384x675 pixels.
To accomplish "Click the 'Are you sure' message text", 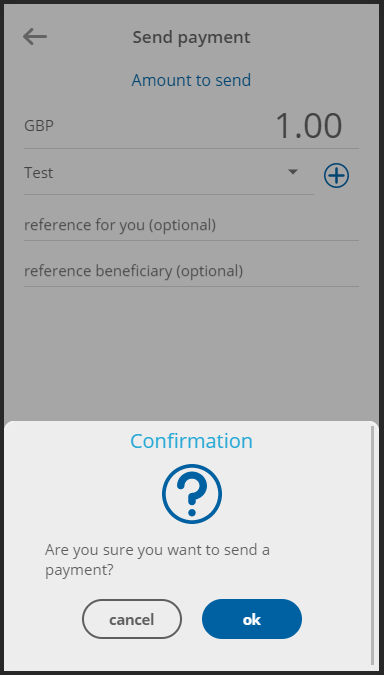I will (x=158, y=560).
